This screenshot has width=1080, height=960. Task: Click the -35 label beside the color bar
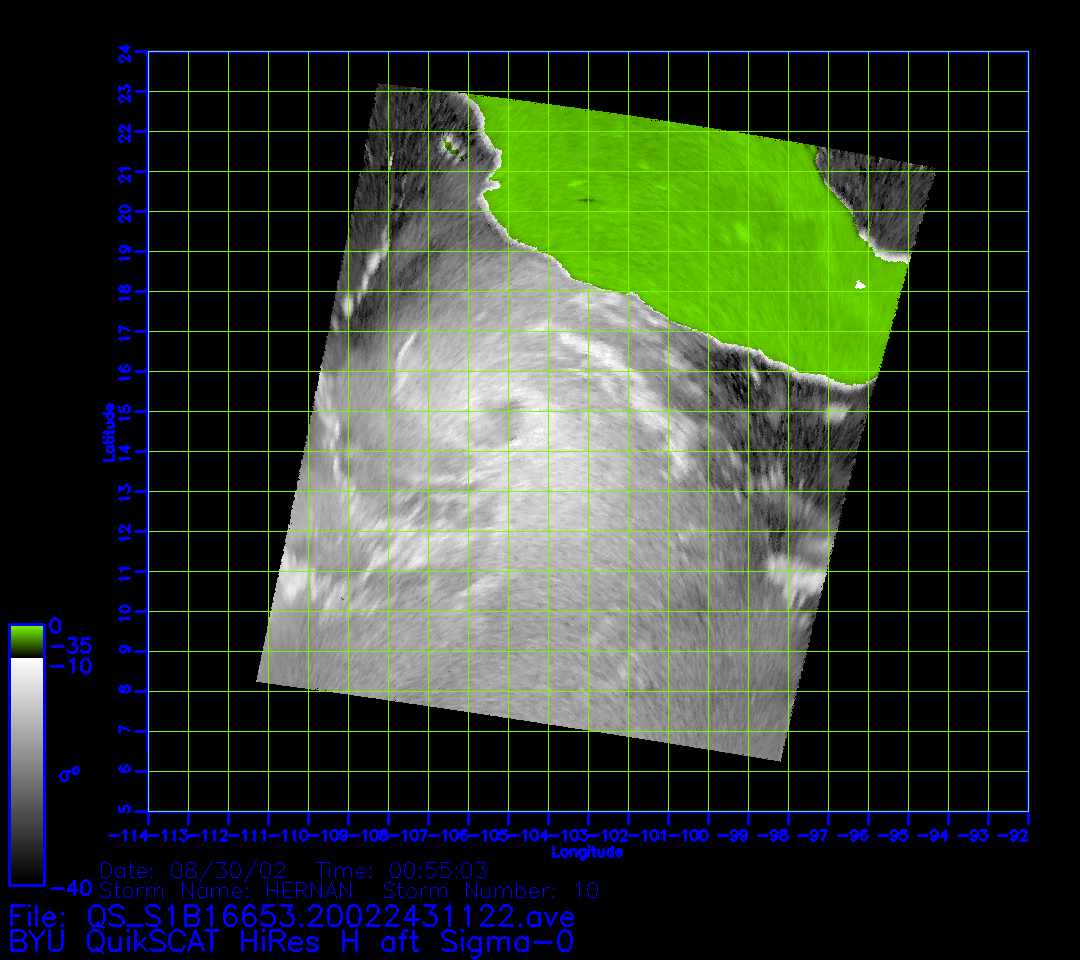(x=70, y=647)
